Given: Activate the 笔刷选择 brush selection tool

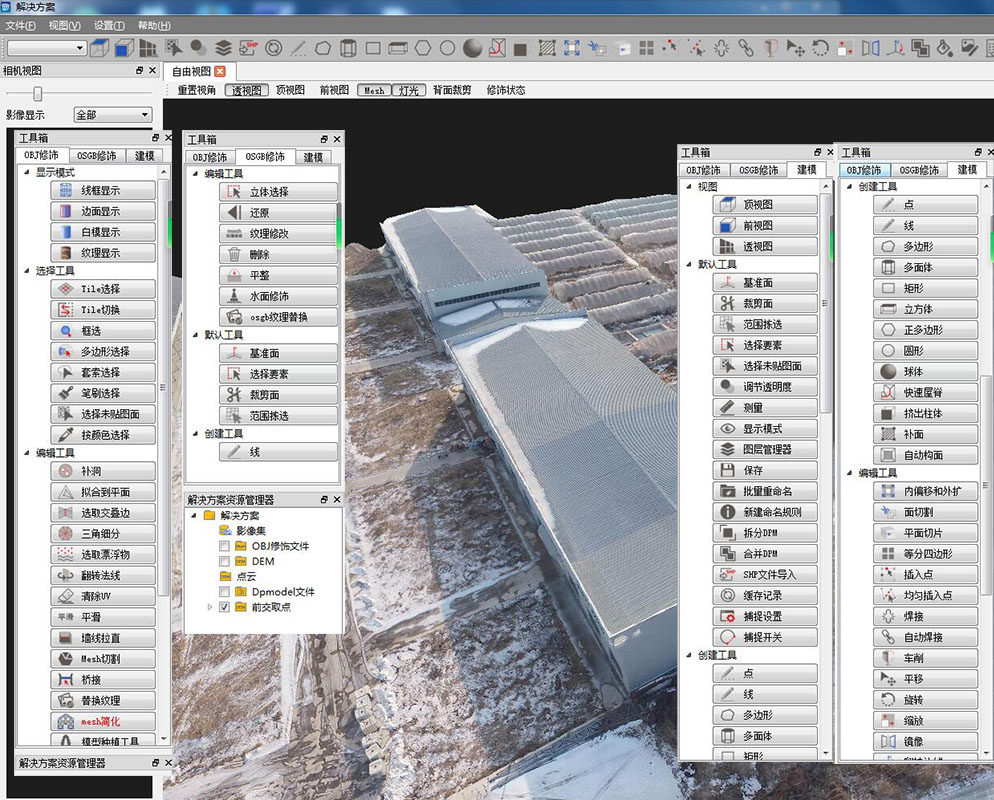Looking at the screenshot, I should tap(104, 392).
